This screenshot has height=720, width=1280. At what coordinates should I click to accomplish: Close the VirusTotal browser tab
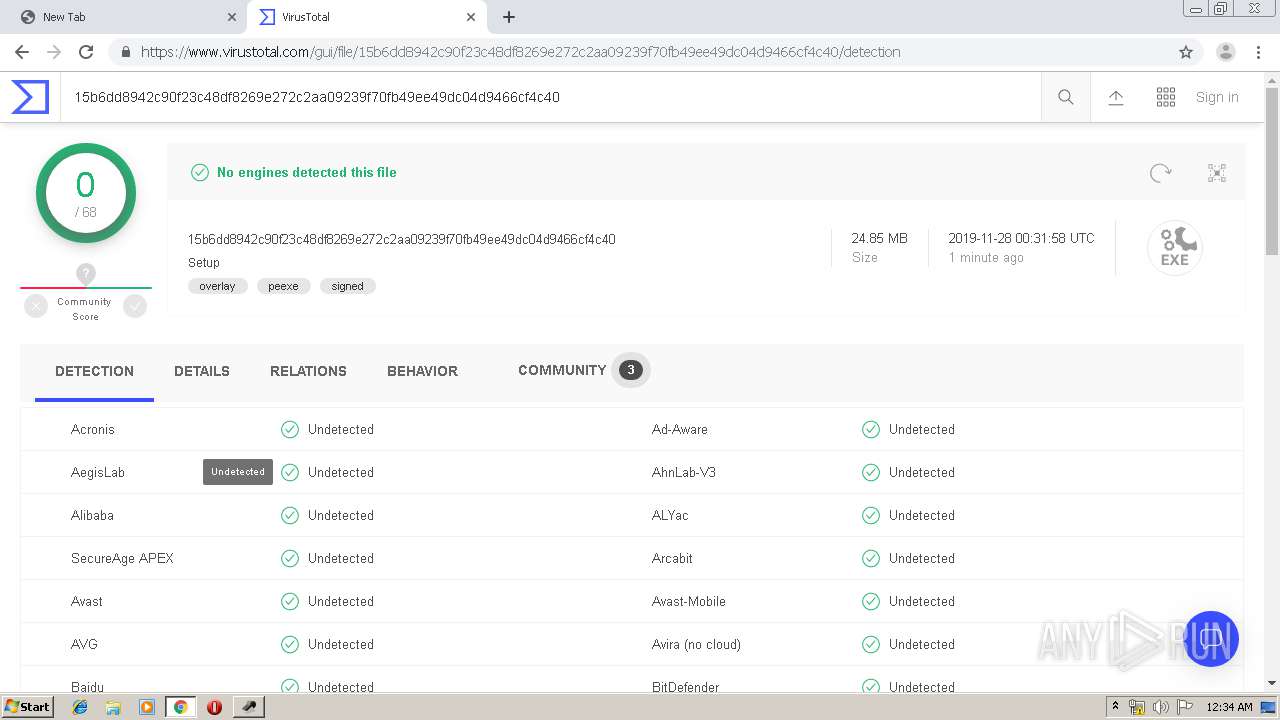[471, 17]
